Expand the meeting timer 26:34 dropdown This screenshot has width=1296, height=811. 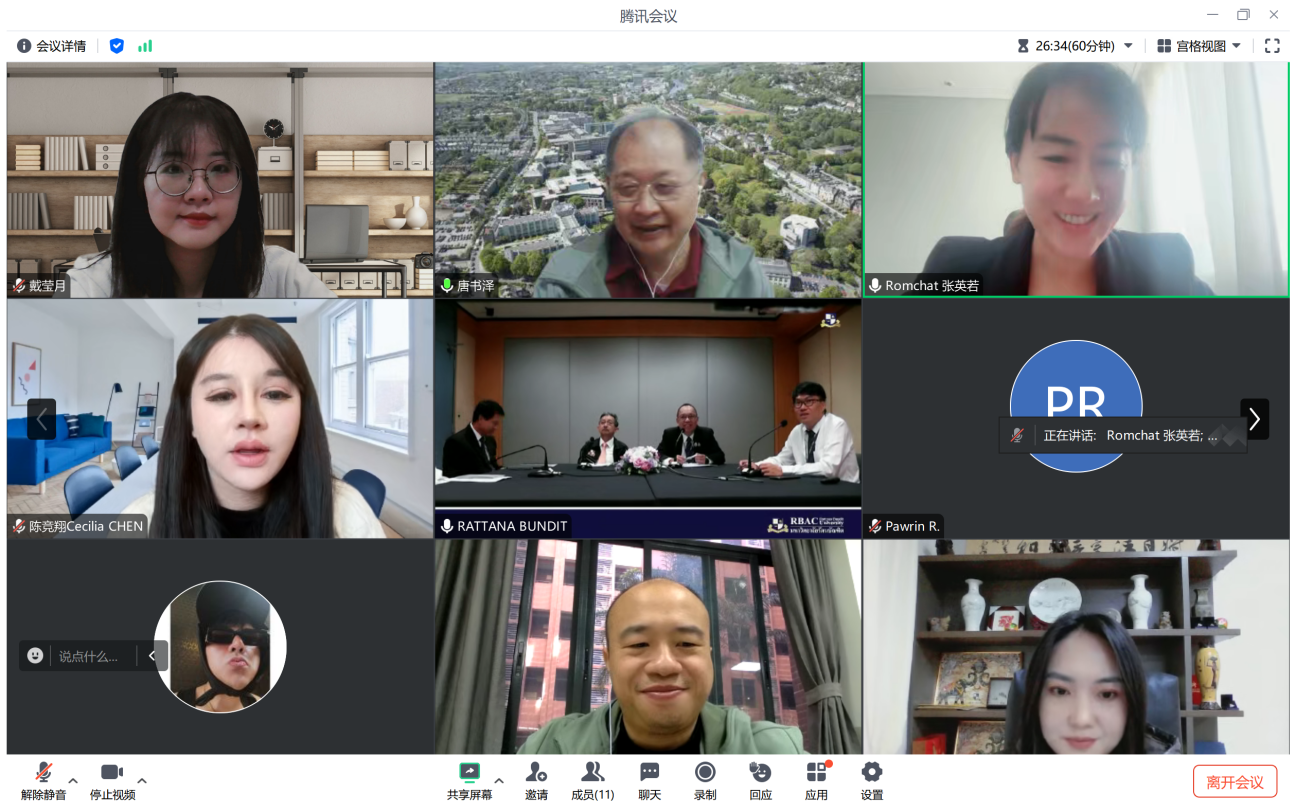[x=1128, y=46]
